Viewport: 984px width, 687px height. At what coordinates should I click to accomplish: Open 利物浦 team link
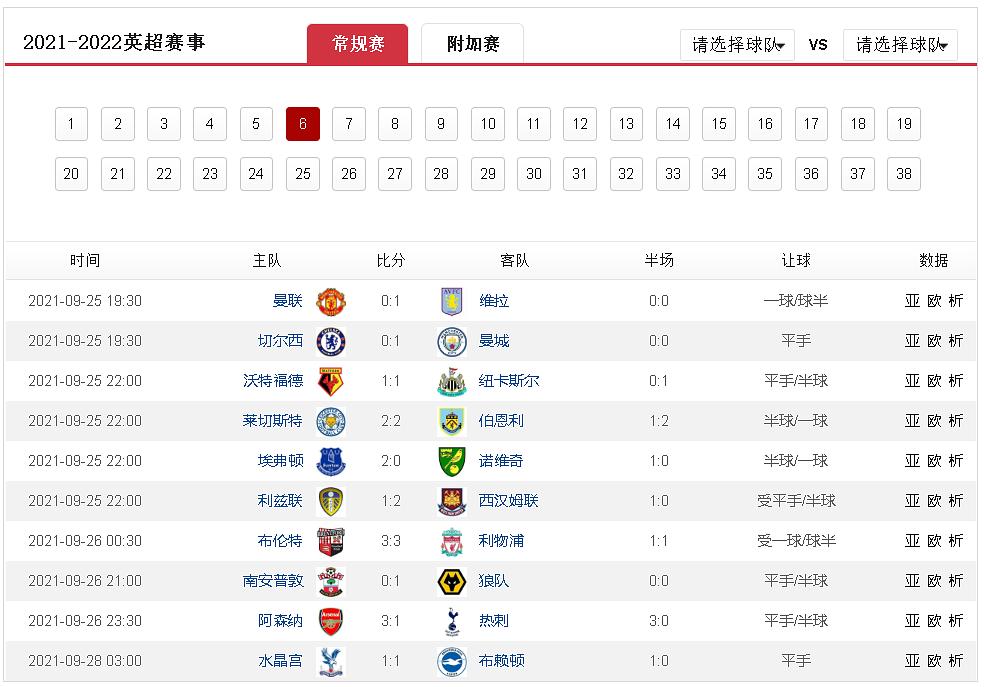(501, 541)
